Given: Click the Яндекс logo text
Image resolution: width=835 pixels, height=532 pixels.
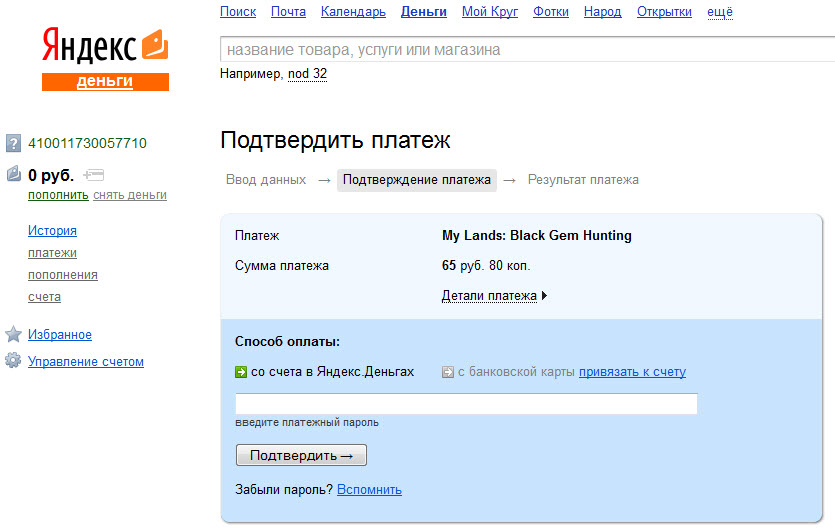Looking at the screenshot, I should 89,46.
